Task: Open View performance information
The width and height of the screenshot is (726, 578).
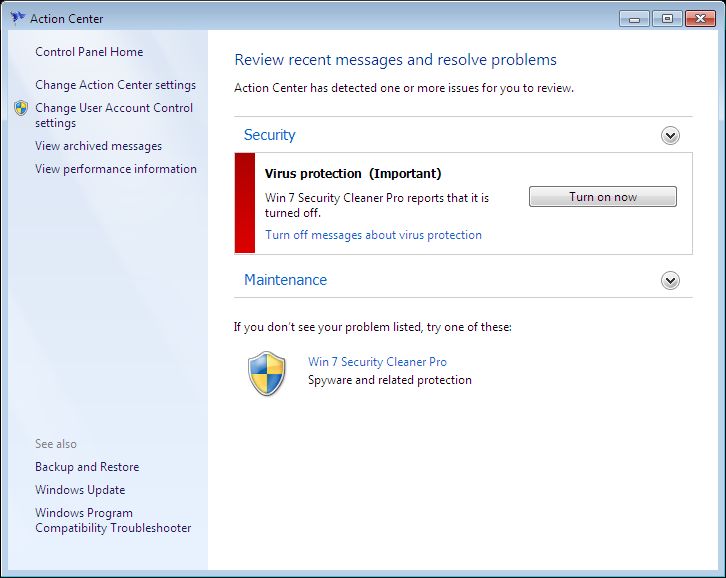Action: point(115,169)
